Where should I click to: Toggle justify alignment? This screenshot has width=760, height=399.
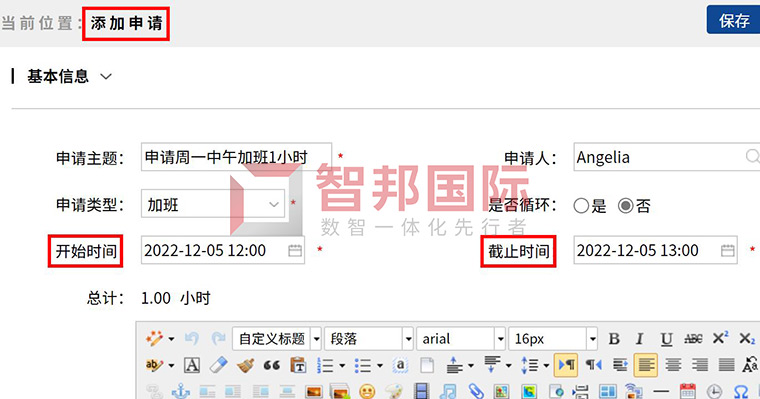[726, 365]
